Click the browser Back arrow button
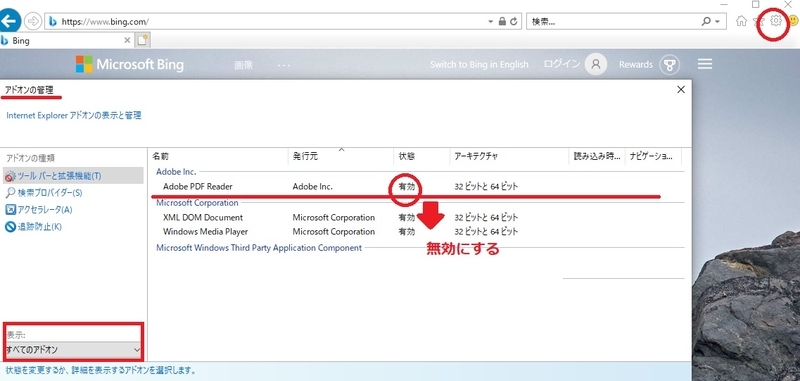Screen dimensions: 800x381 pyautogui.click(x=10, y=21)
